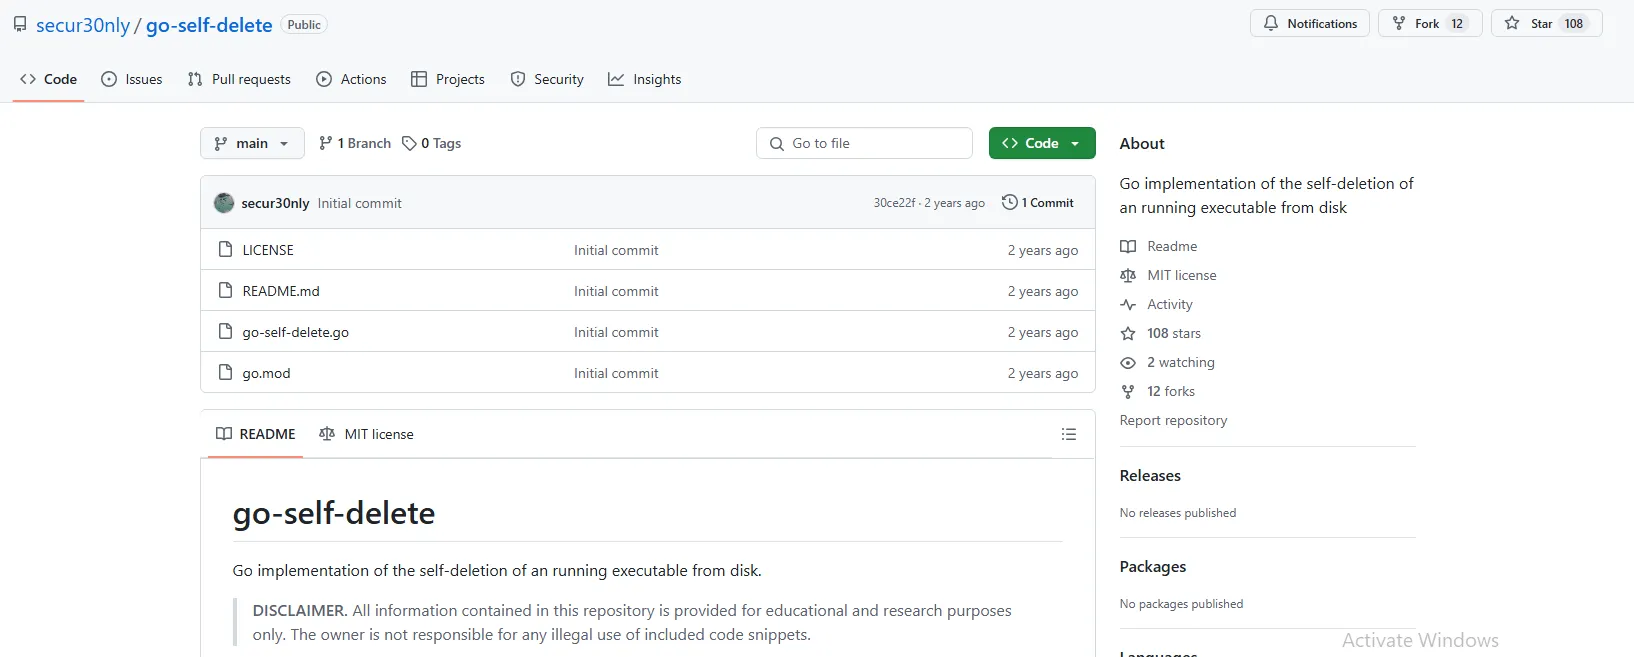This screenshot has width=1634, height=657.
Task: Click the secur30nly user avatar
Action: click(224, 203)
